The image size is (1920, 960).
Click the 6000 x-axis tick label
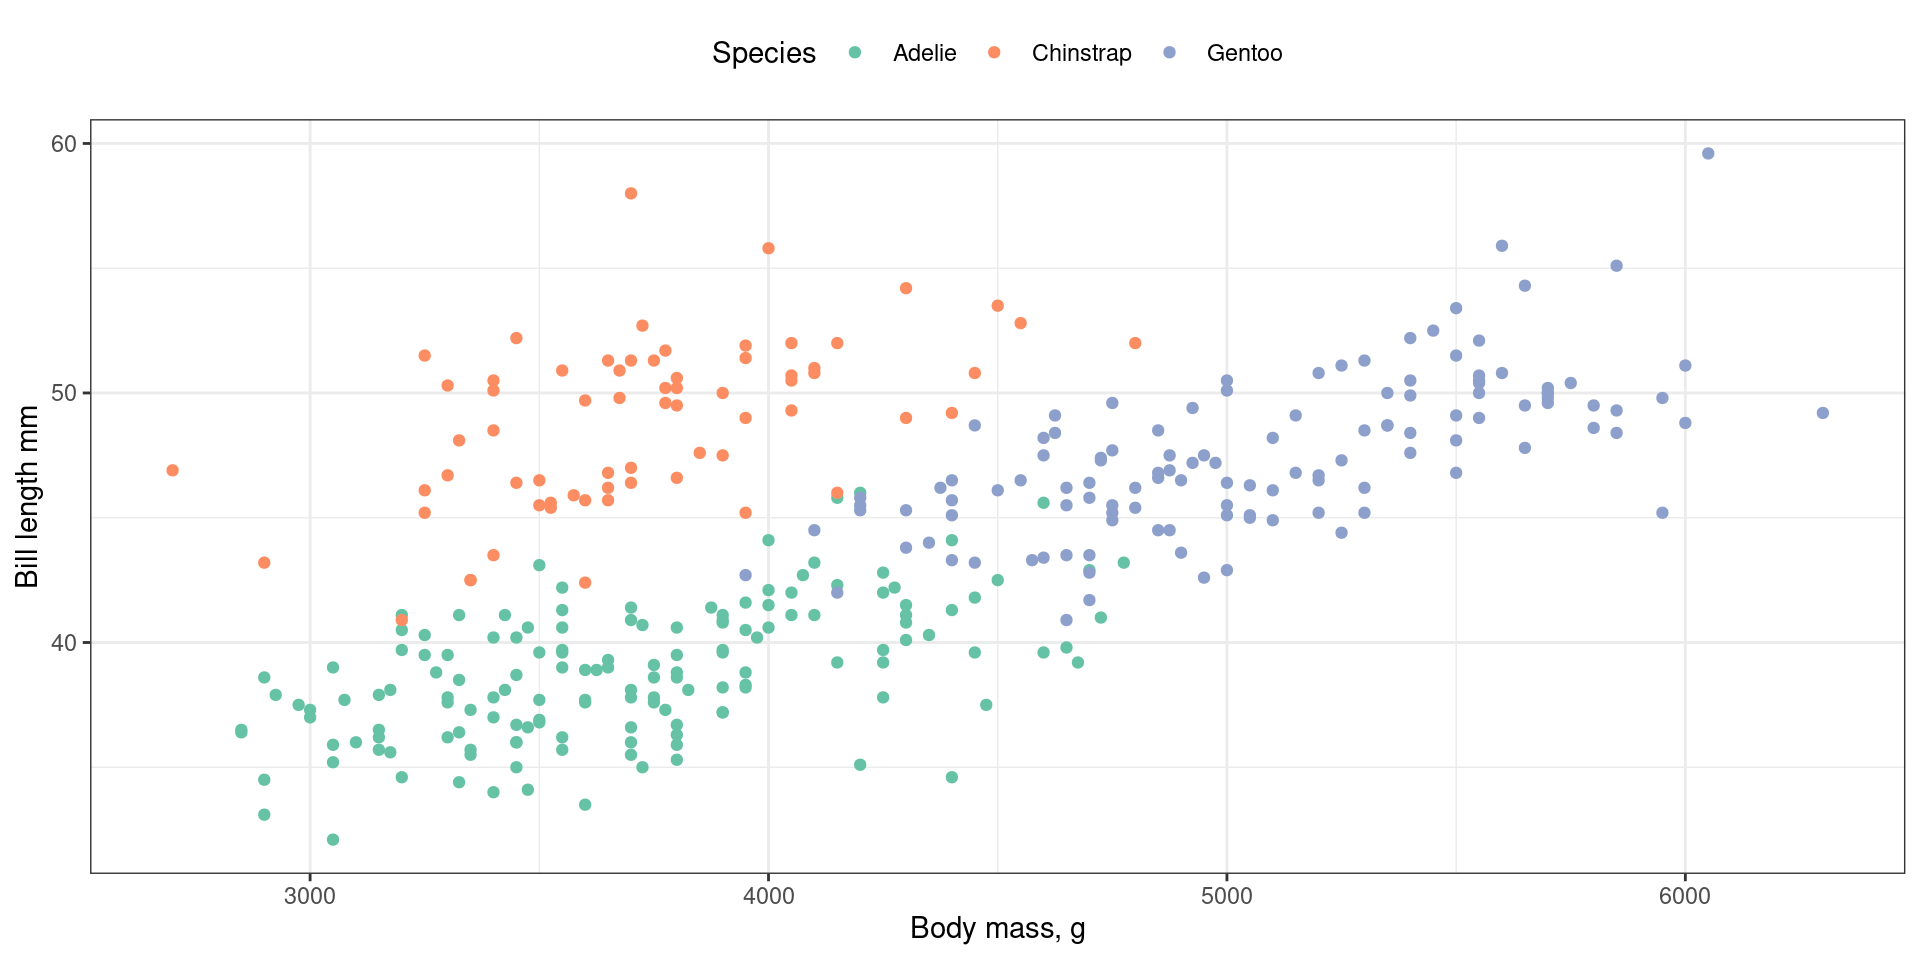pyautogui.click(x=1685, y=896)
